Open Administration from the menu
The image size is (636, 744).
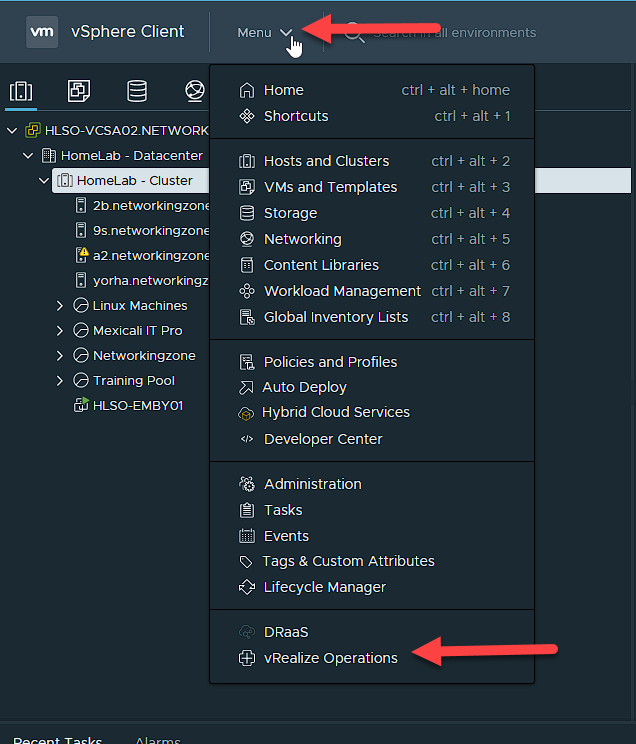(x=312, y=484)
